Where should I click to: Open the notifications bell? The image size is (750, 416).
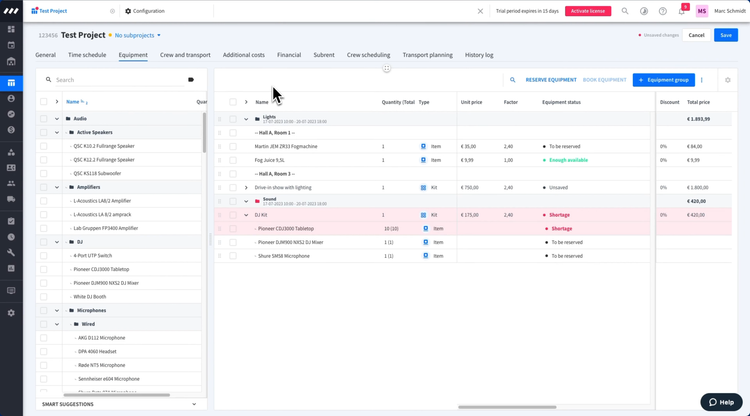681,11
